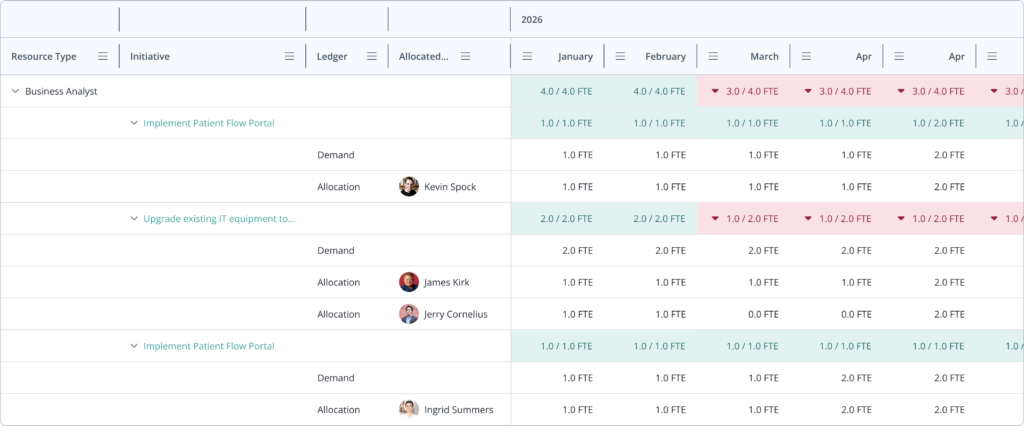Click James Kirk's profile picture
Viewport: 1024px width, 426px height.
click(x=409, y=282)
